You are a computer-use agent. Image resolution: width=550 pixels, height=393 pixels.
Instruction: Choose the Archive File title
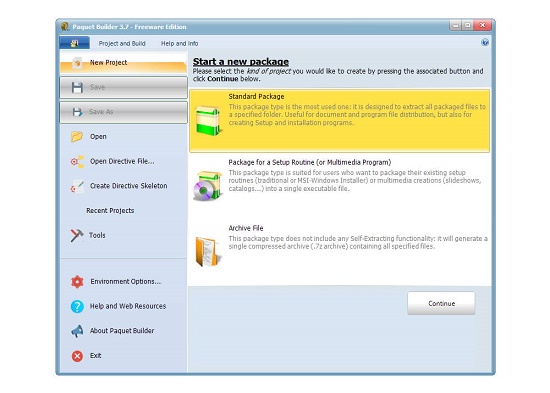coord(246,228)
